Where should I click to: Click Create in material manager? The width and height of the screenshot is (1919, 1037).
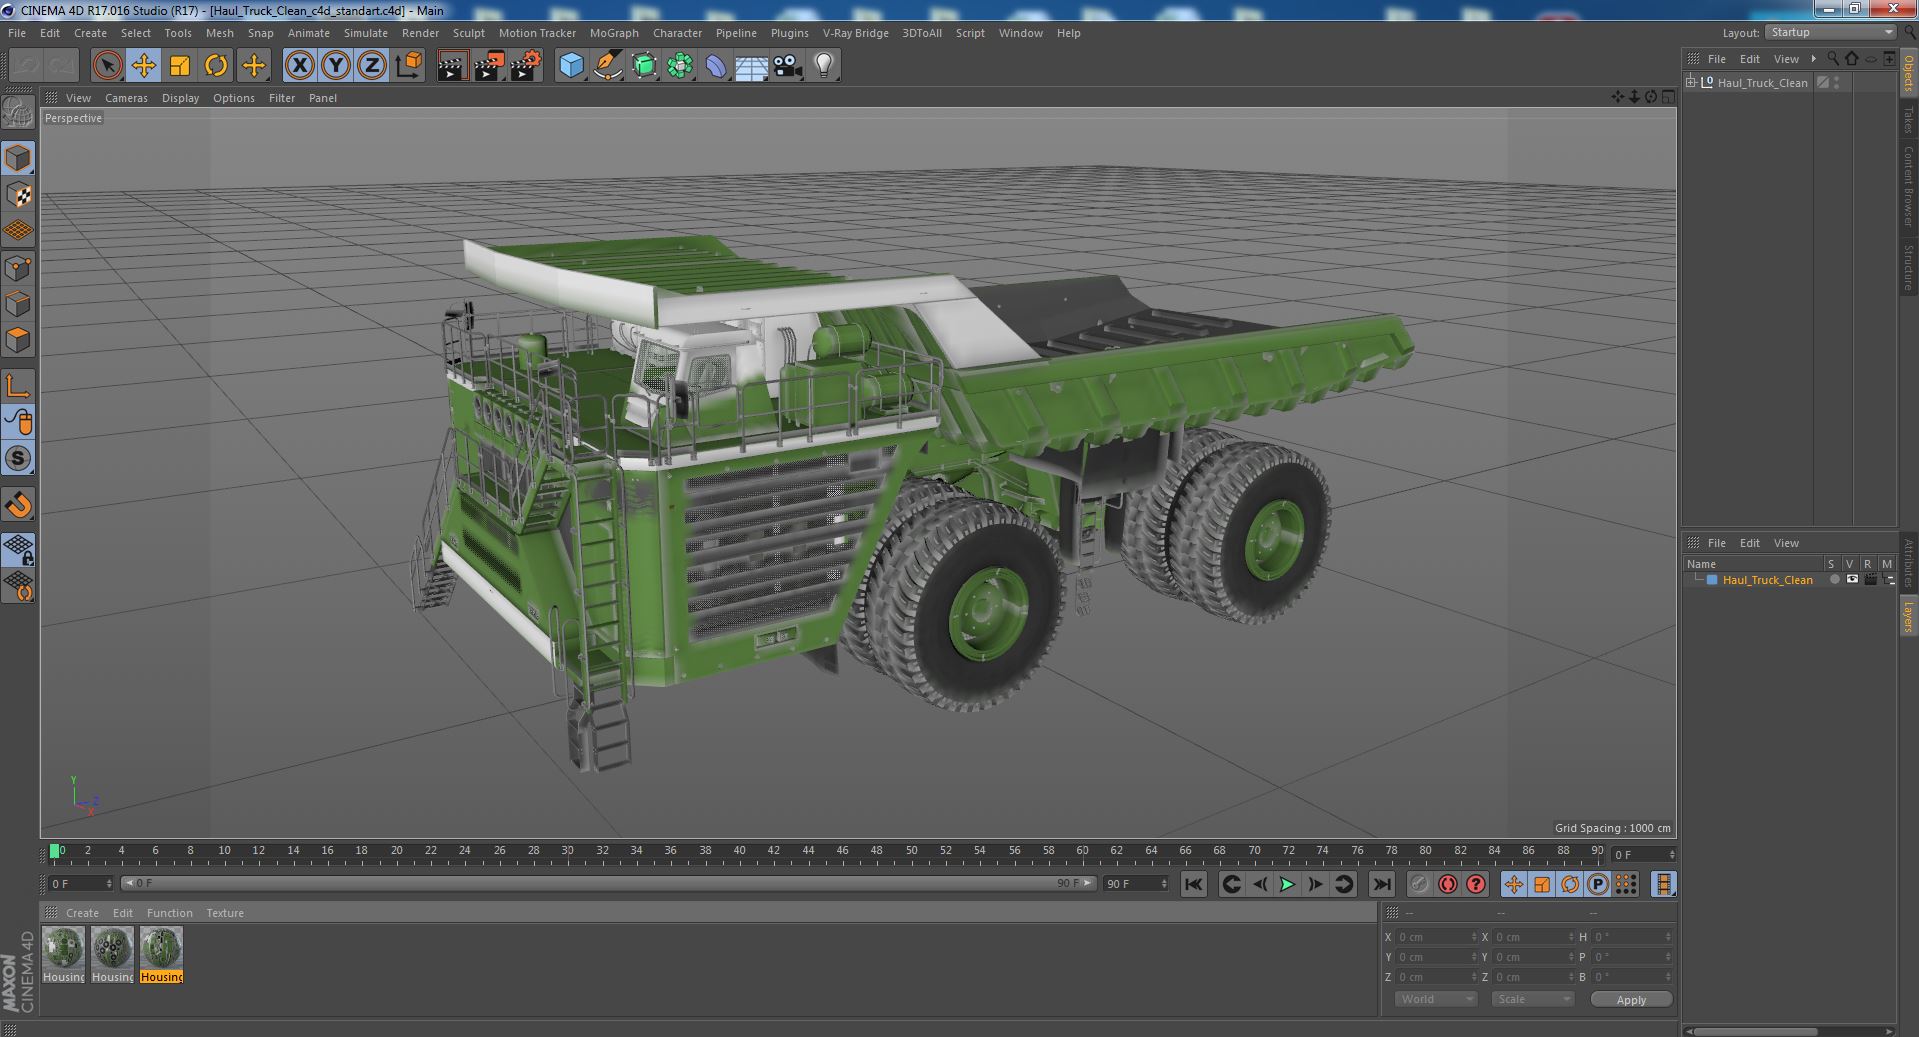point(82,913)
